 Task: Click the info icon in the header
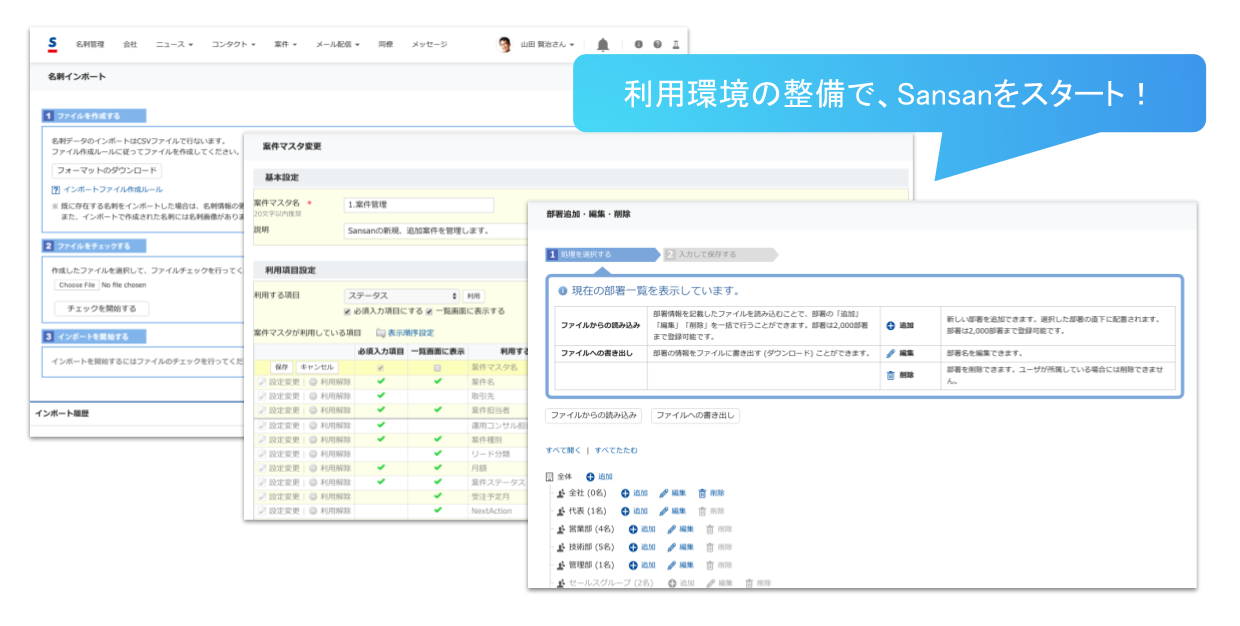tap(639, 45)
